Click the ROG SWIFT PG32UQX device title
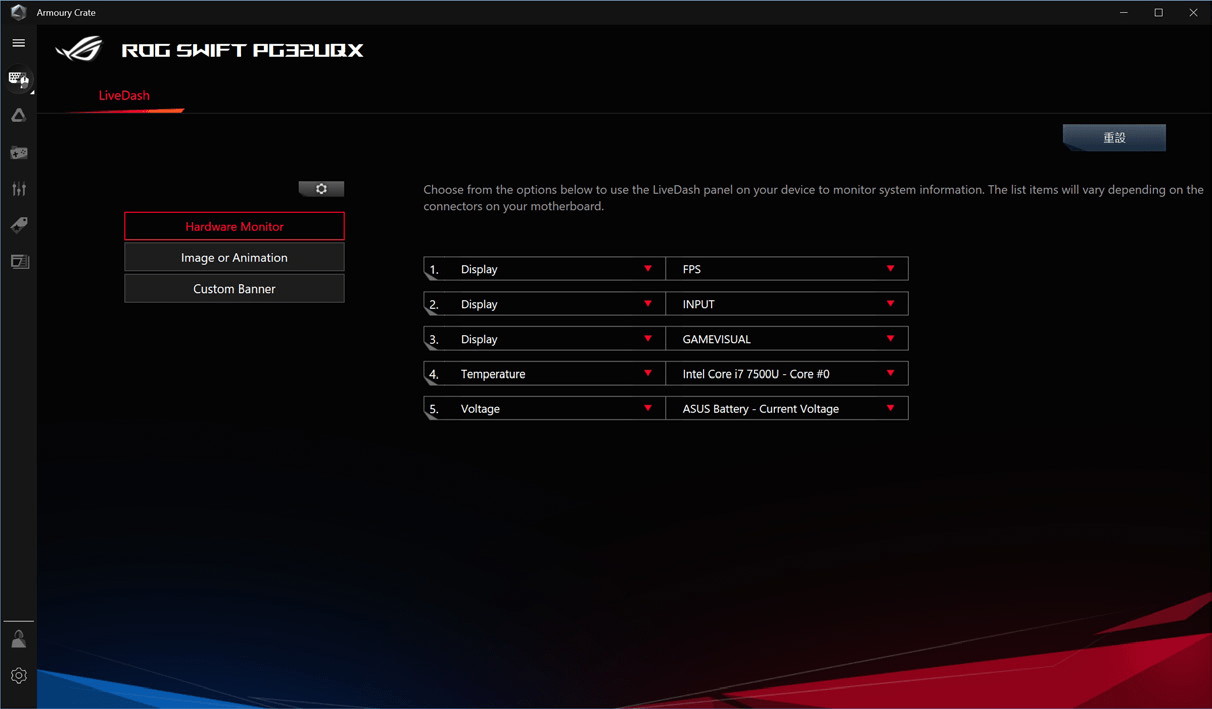The height and width of the screenshot is (709, 1212). pyautogui.click(x=242, y=50)
